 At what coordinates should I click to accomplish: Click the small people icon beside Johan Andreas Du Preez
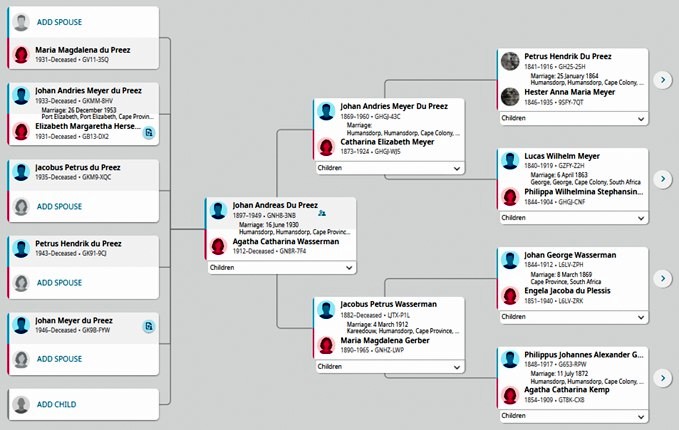click(x=322, y=213)
